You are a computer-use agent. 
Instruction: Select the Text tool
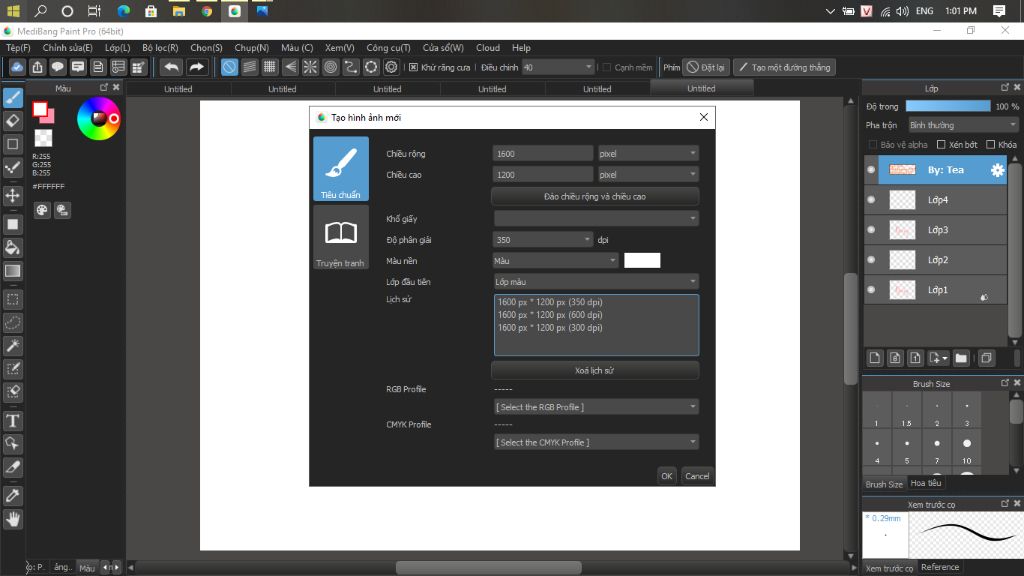12,421
